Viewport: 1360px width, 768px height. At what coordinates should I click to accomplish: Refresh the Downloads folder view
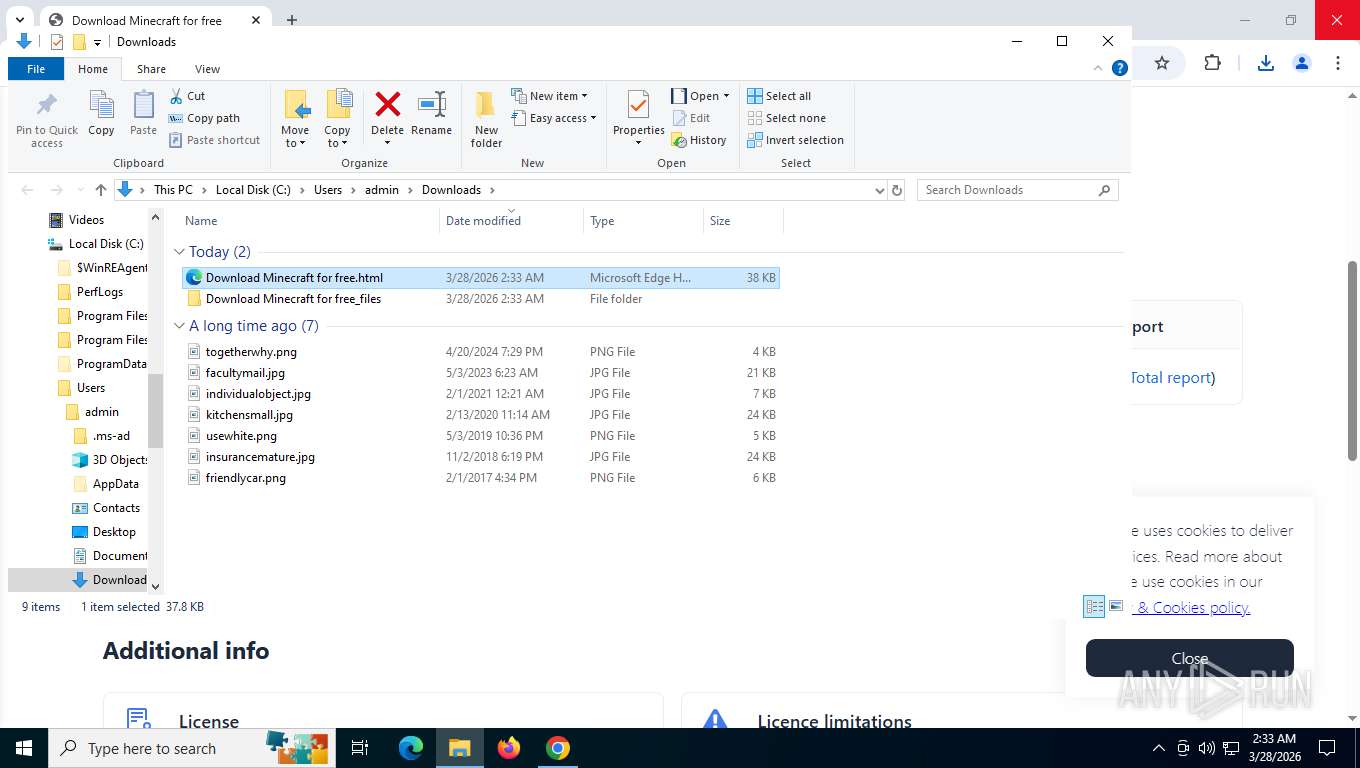pyautogui.click(x=897, y=190)
